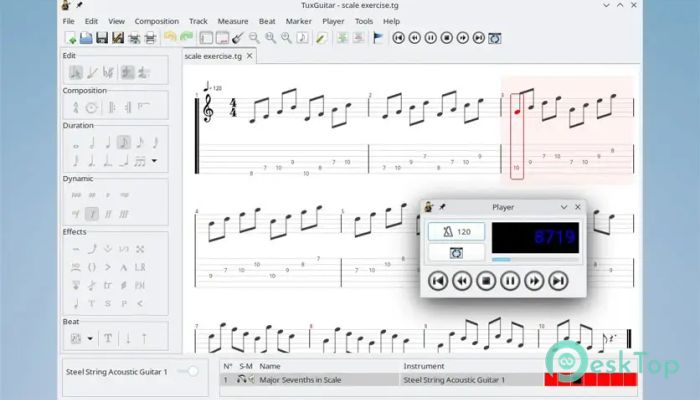Image resolution: width=700 pixels, height=400 pixels.
Task: Open the chord dropdown arrow in the Beat panel
Action: (90, 338)
